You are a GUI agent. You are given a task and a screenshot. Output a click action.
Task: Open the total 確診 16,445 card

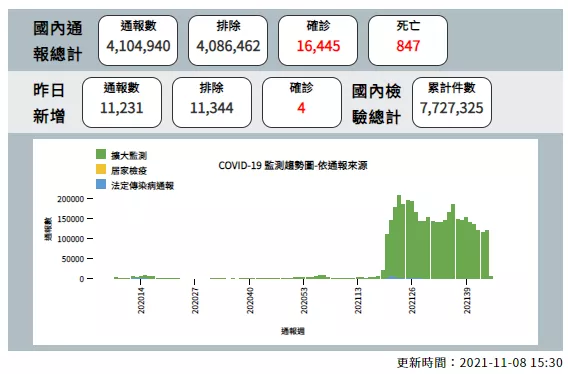tap(318, 40)
